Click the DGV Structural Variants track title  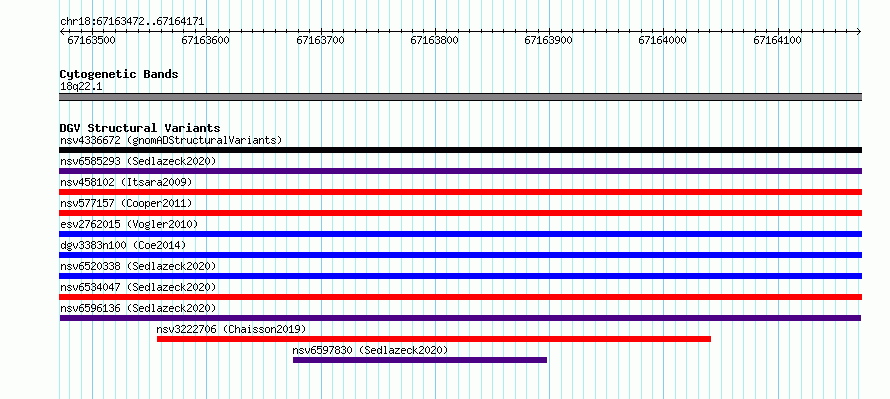click(140, 128)
